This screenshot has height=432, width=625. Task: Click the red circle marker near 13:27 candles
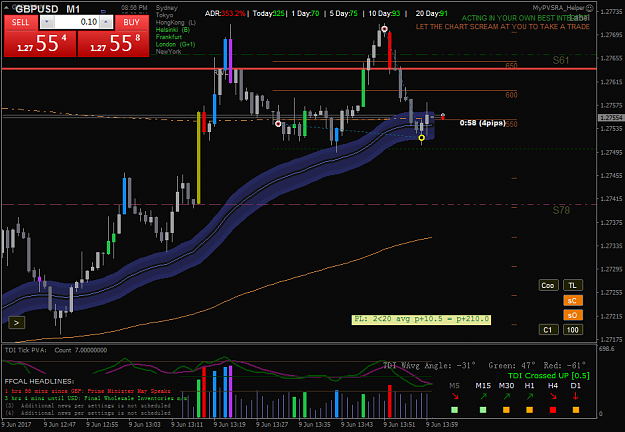pos(278,124)
